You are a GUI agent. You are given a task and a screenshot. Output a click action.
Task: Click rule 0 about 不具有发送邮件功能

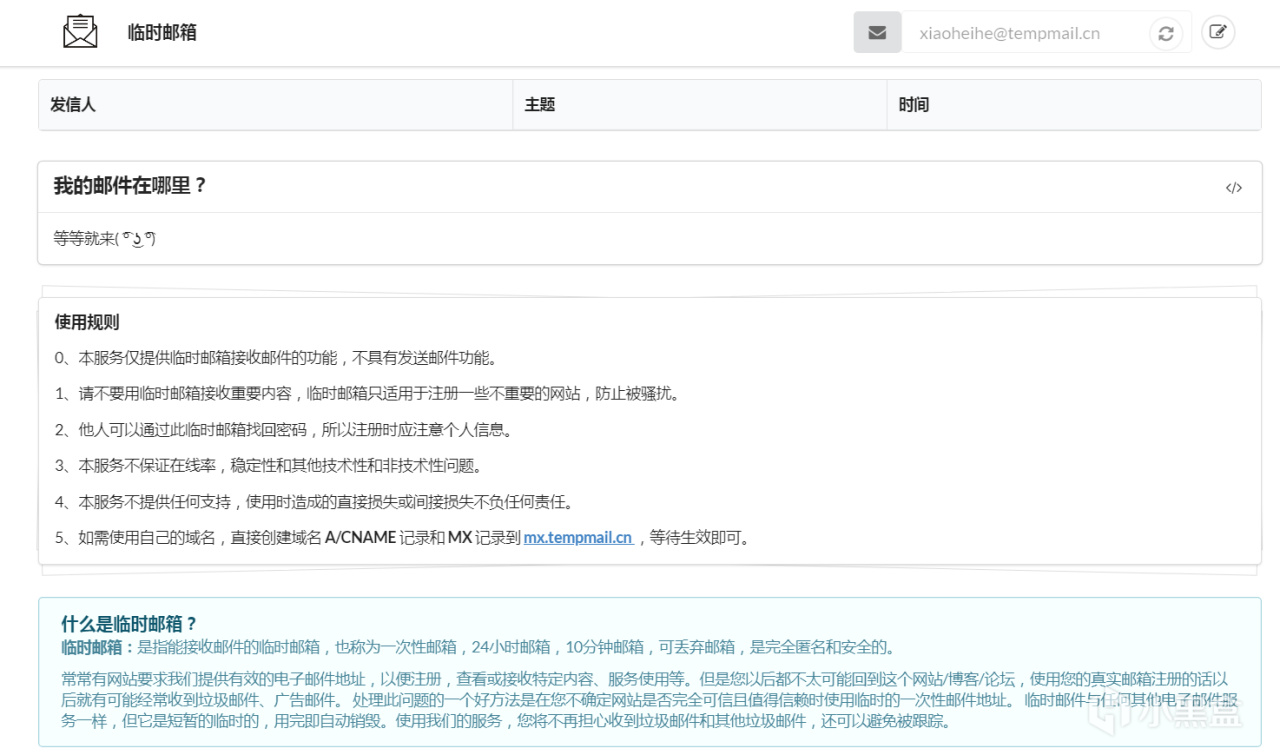tap(276, 358)
